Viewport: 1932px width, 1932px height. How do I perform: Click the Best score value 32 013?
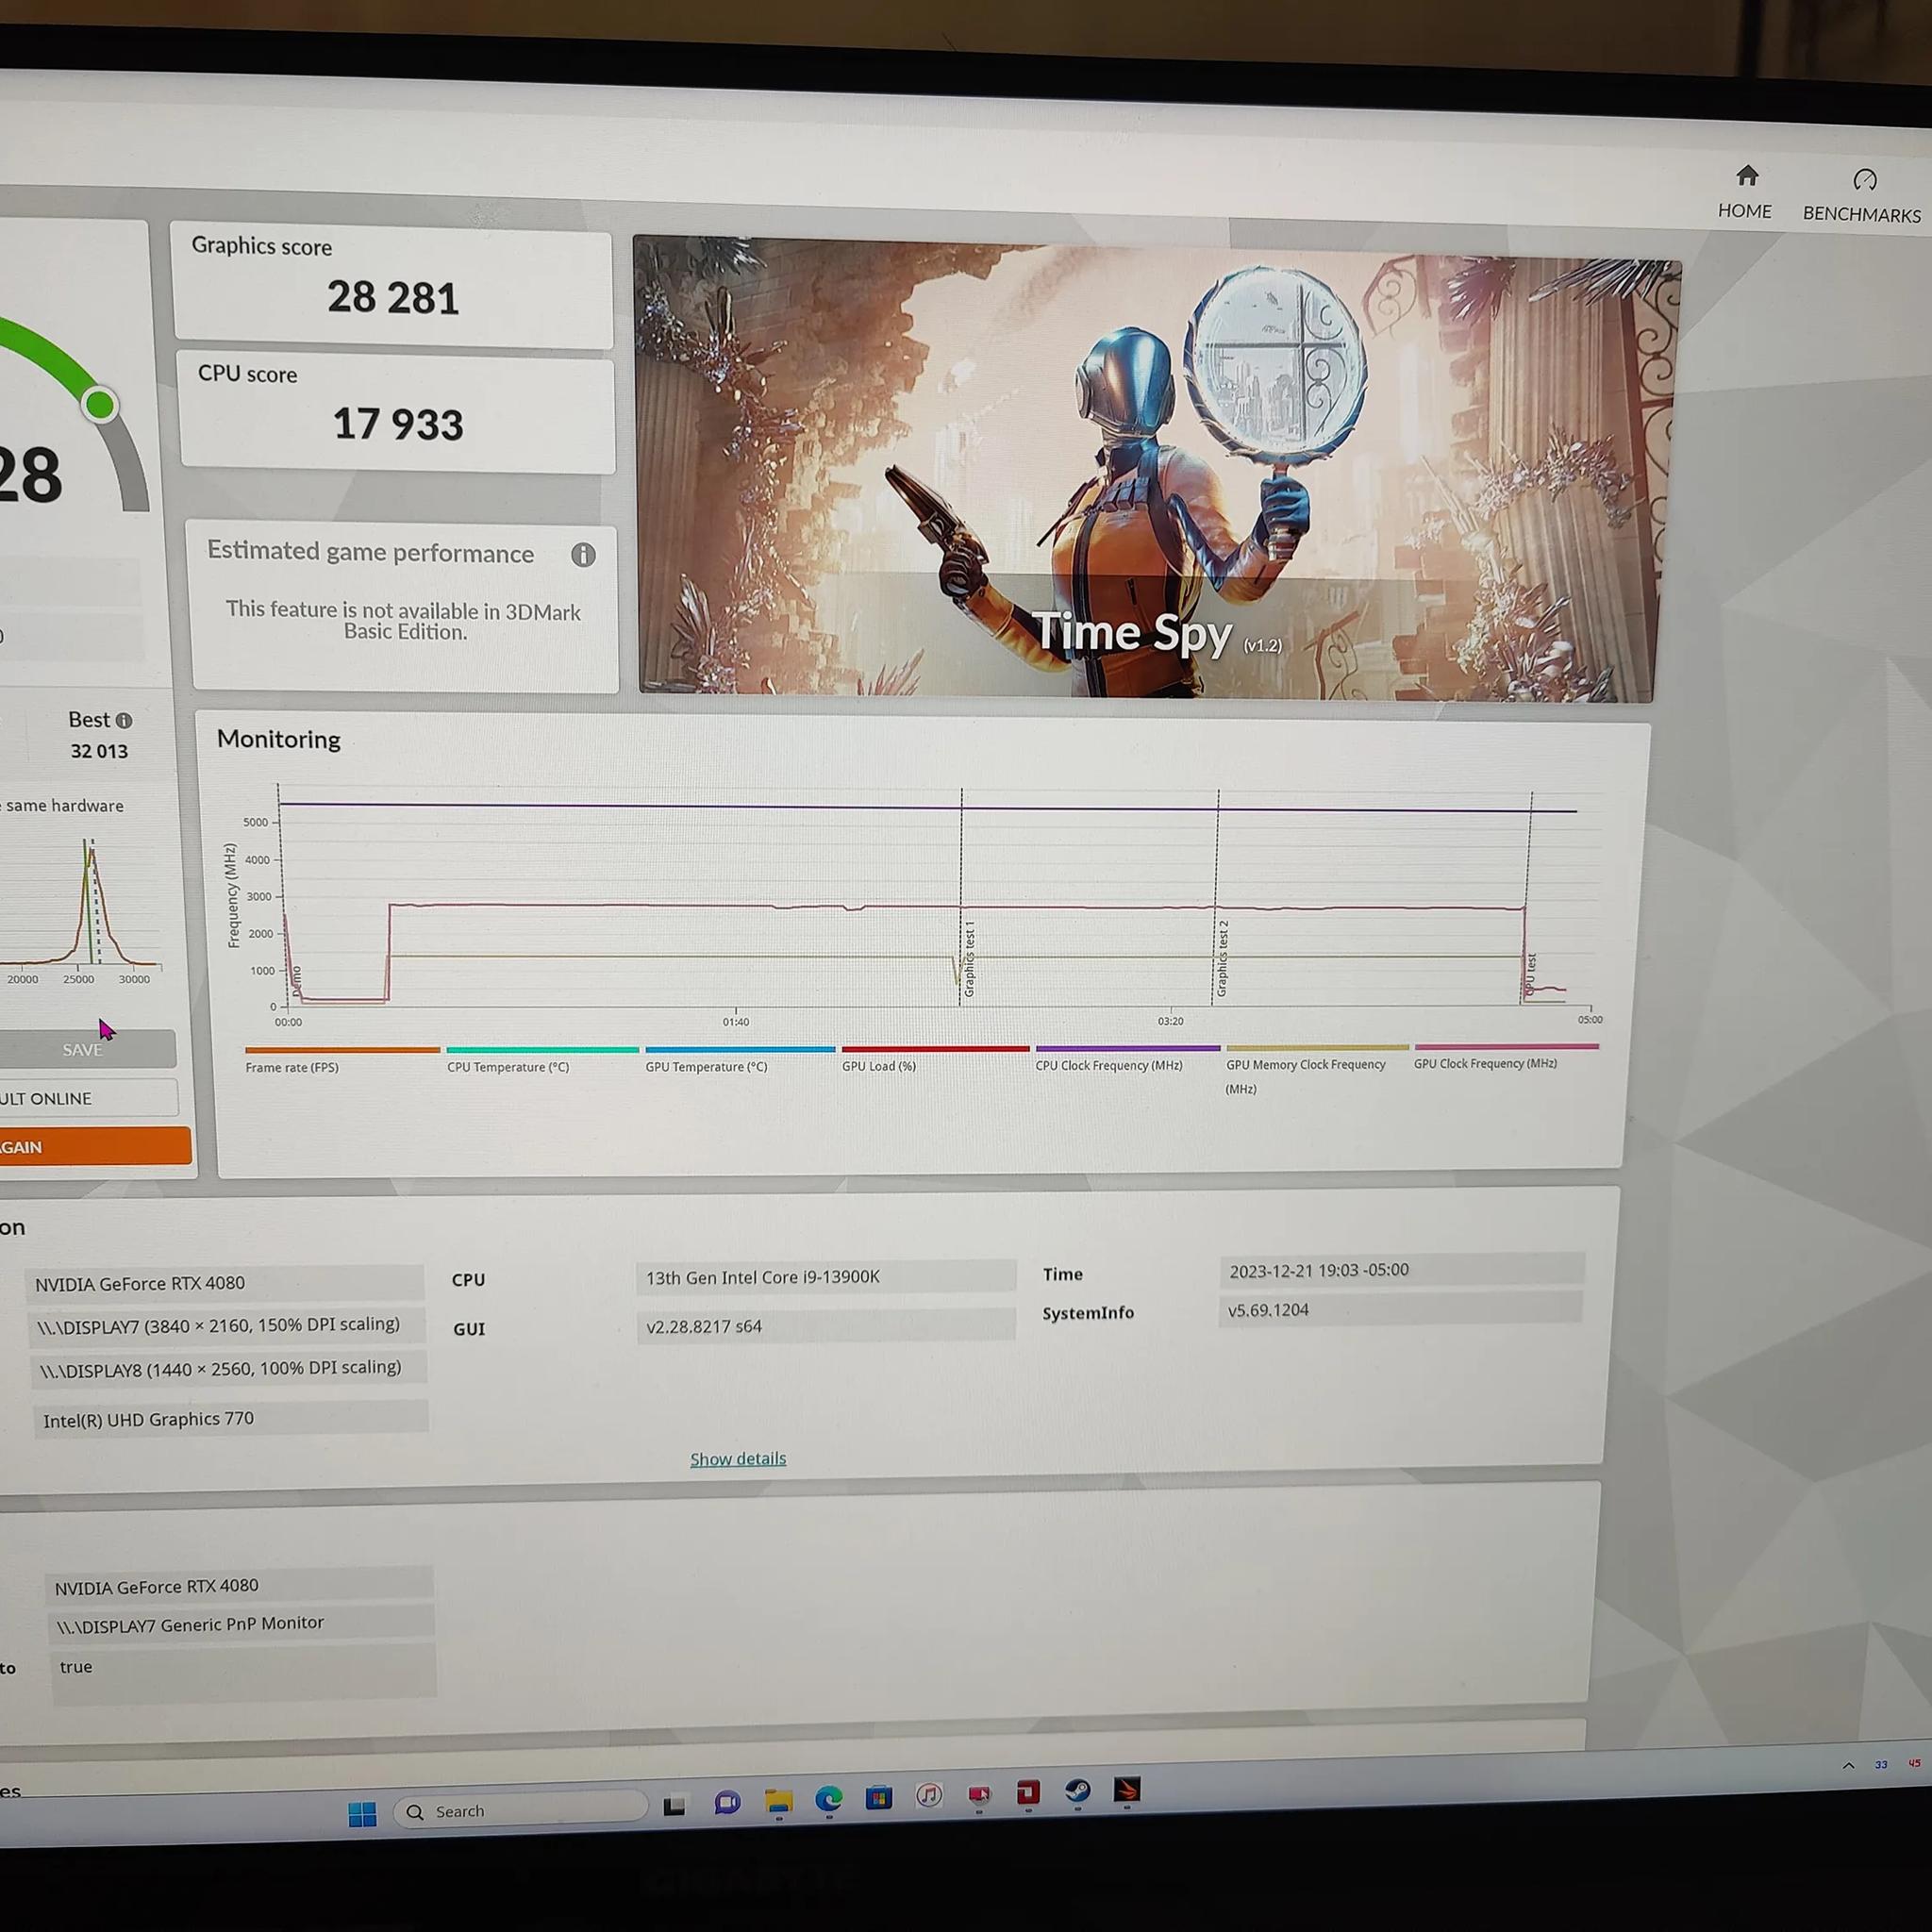[99, 751]
